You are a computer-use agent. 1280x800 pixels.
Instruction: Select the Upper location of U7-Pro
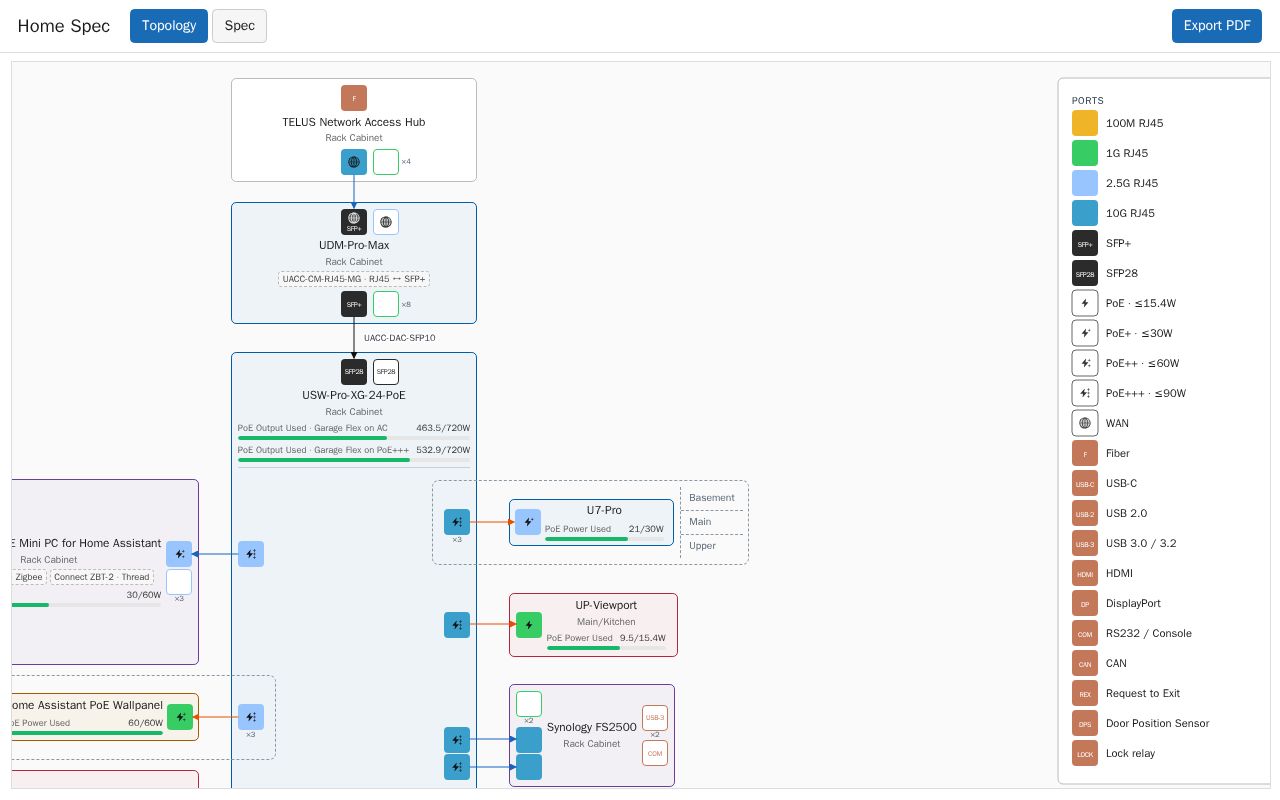click(x=703, y=546)
